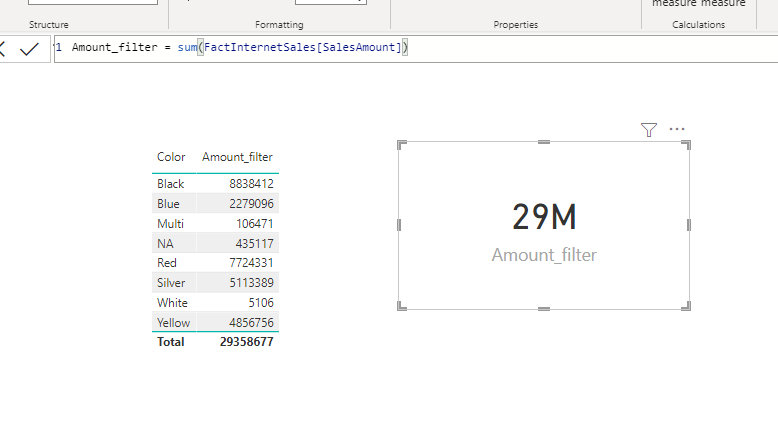Click the Structure ribbon group label
Viewport: 778px width, 425px height.
click(49, 24)
